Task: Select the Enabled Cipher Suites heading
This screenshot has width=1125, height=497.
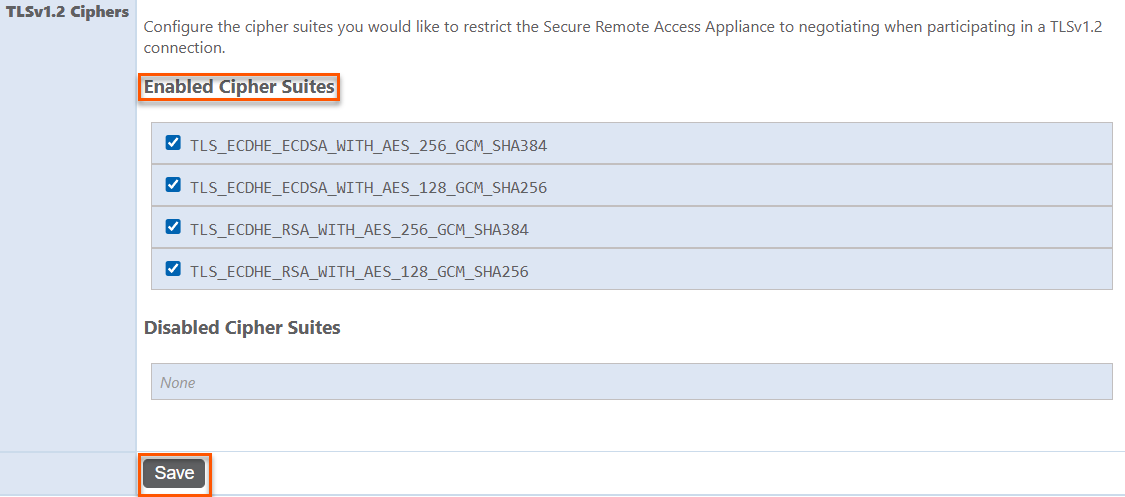Action: point(239,87)
